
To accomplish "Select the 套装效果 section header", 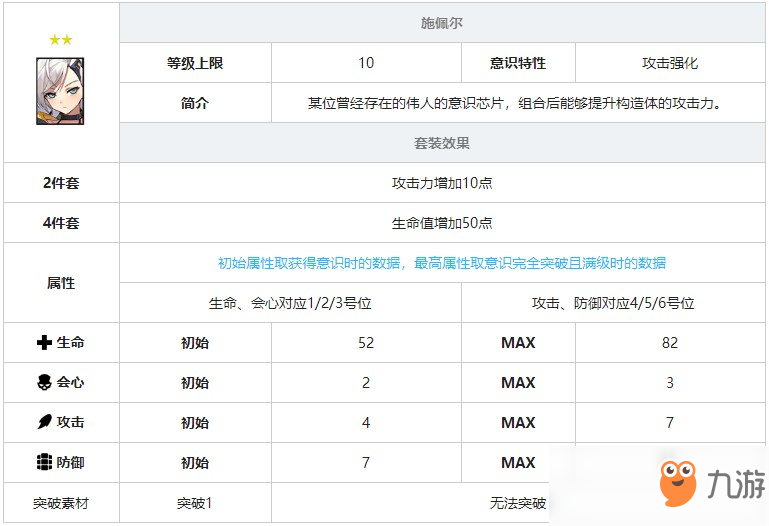I will [x=442, y=143].
